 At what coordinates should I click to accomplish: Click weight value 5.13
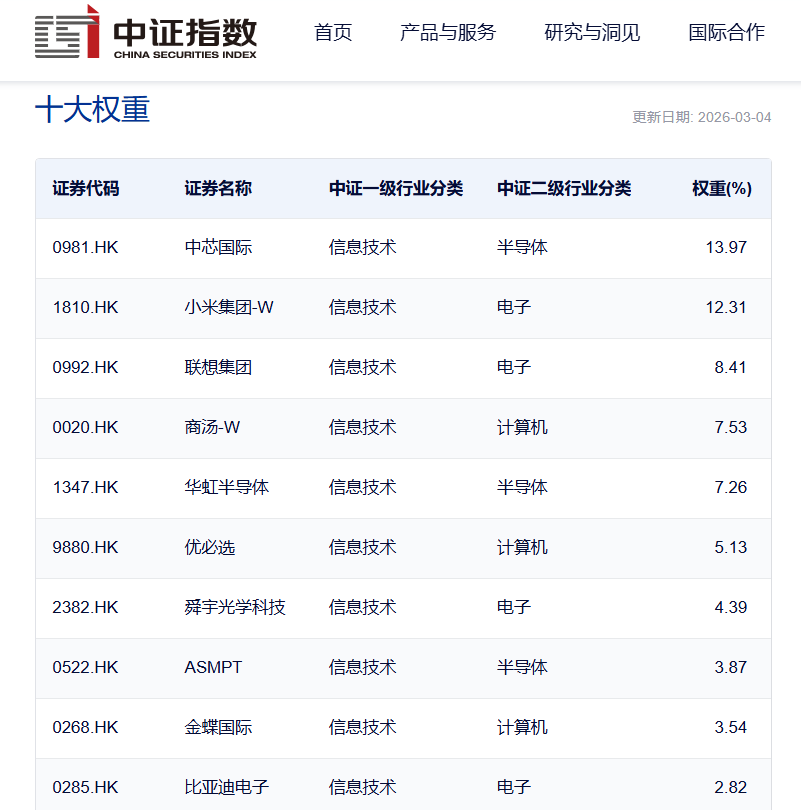click(x=730, y=547)
